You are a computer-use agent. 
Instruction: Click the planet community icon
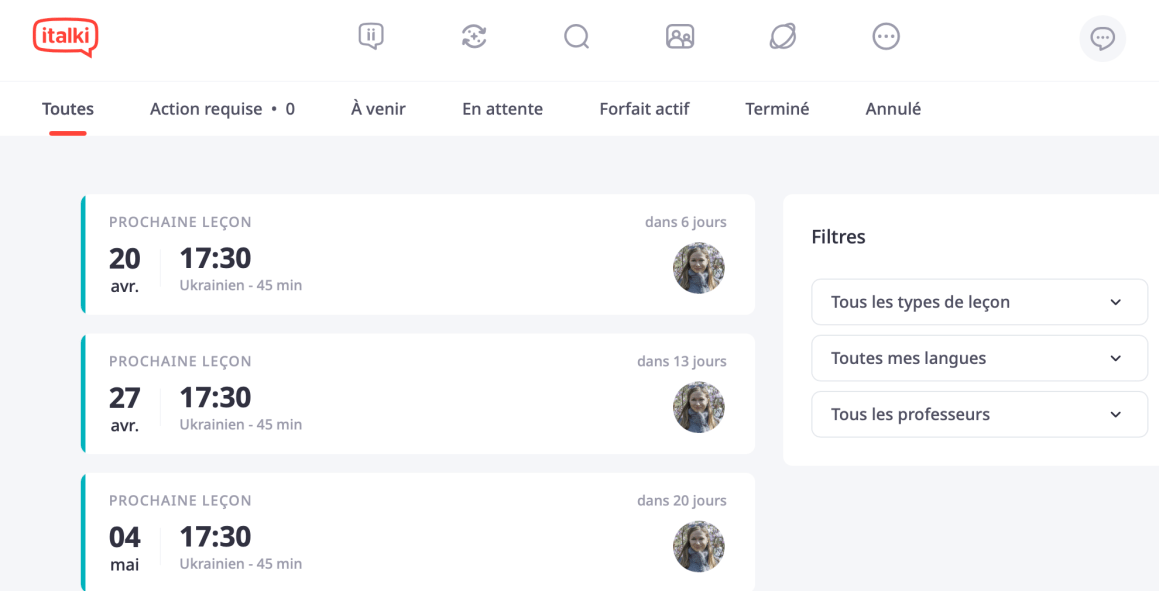783,37
